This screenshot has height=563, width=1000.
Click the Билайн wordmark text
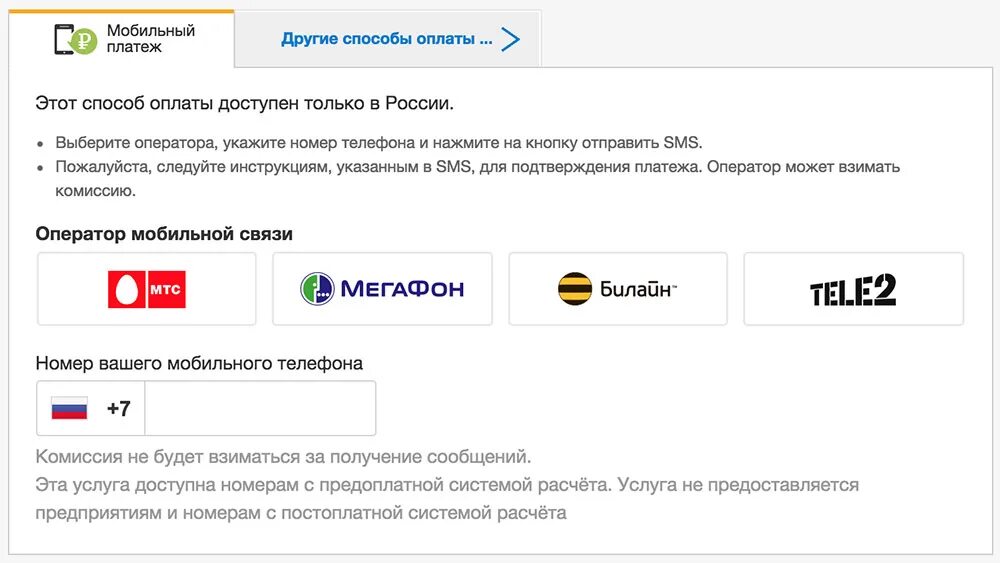coord(638,290)
